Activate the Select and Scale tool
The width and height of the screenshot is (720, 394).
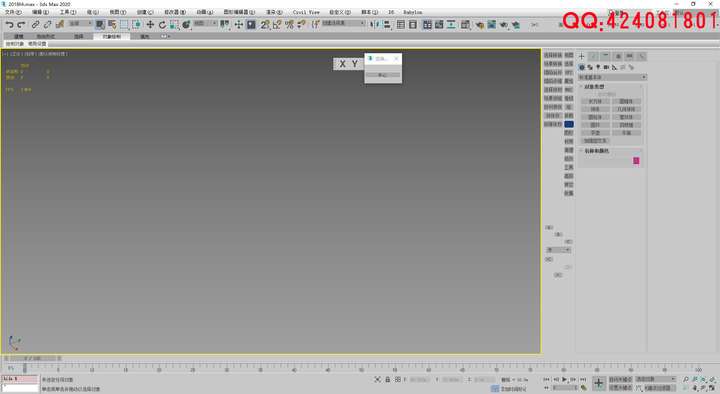tap(174, 25)
